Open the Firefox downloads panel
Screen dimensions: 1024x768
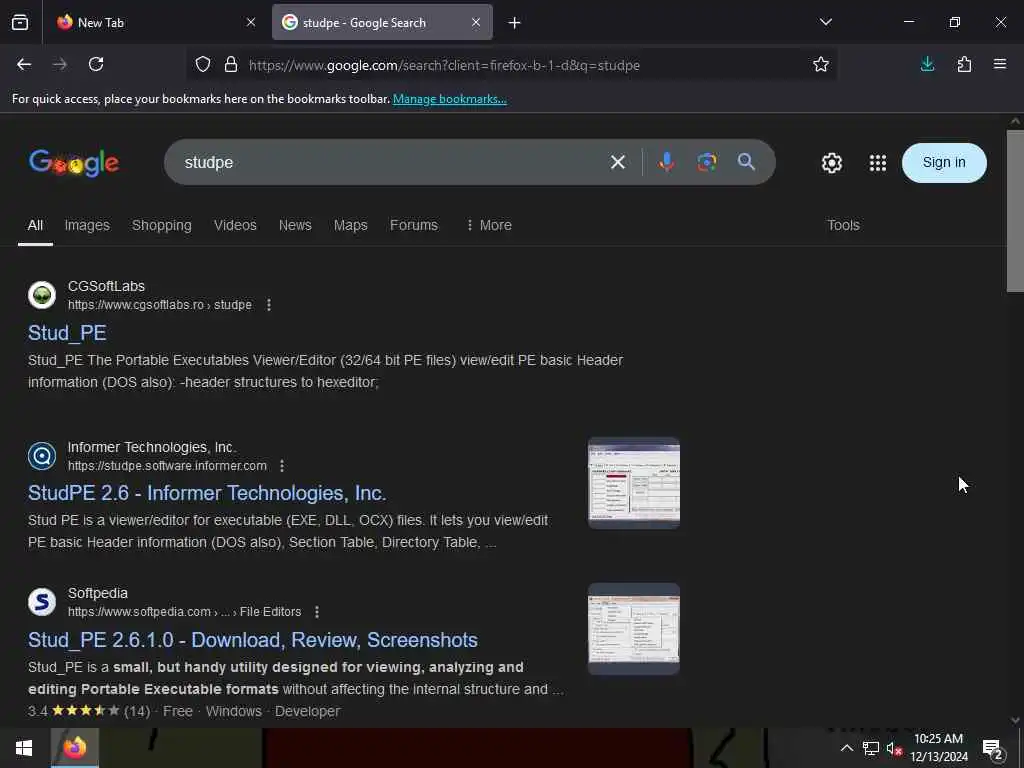point(927,64)
